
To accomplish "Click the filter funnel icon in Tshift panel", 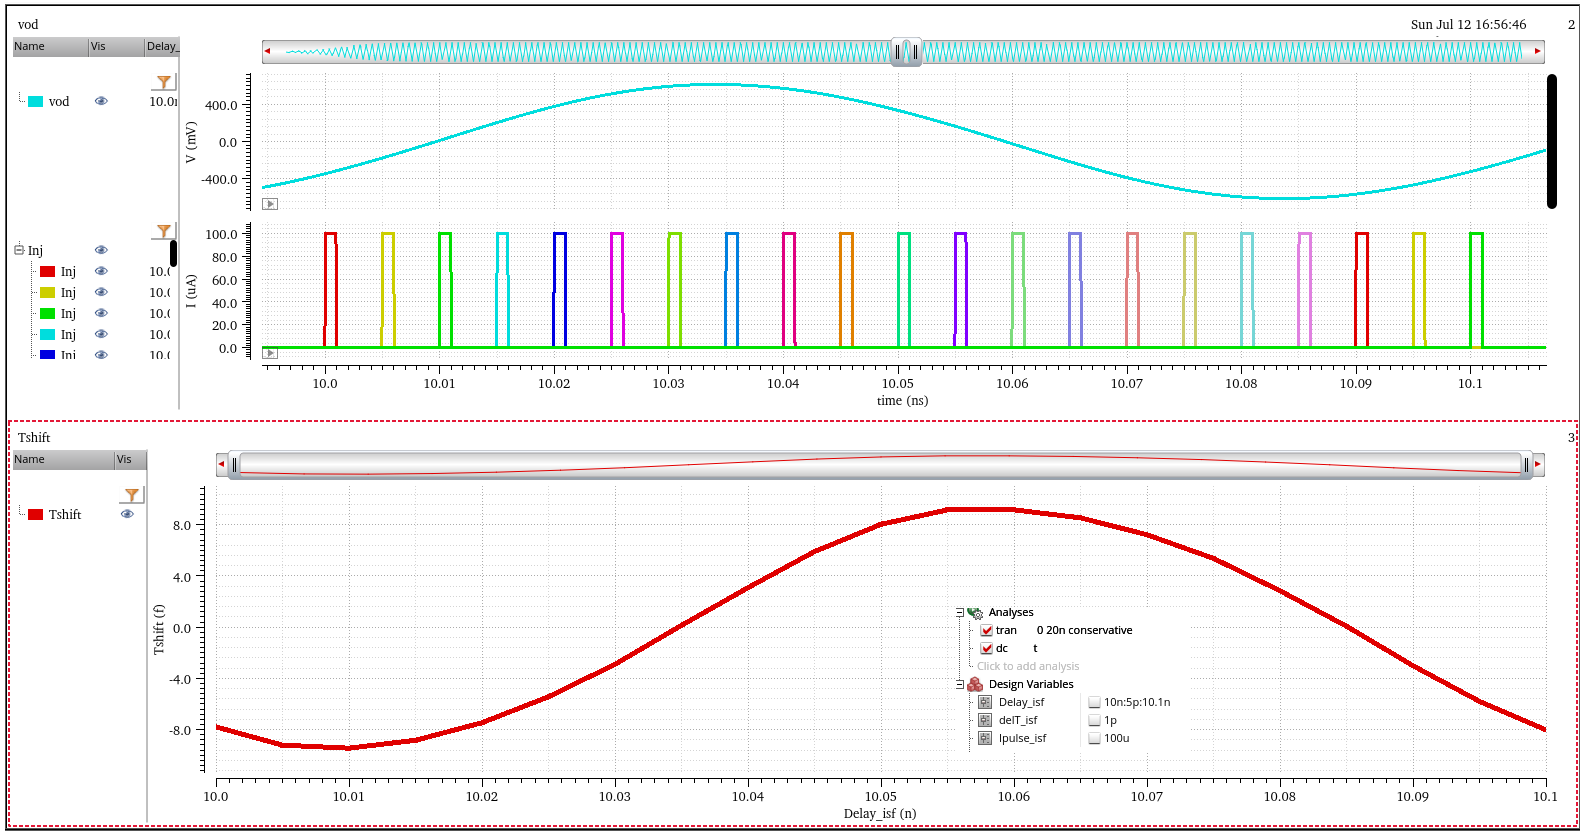I will coord(132,495).
